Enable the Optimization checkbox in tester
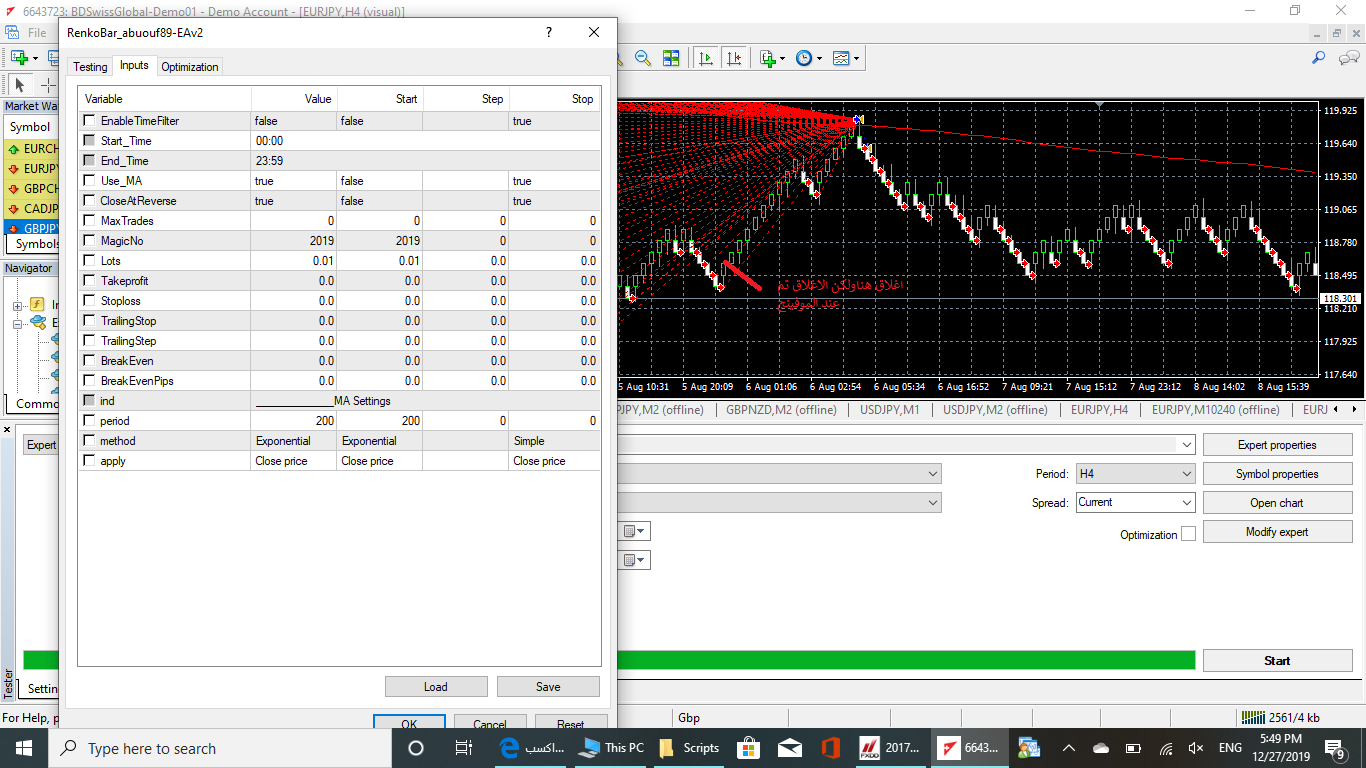This screenshot has height=768, width=1366. point(1188,534)
